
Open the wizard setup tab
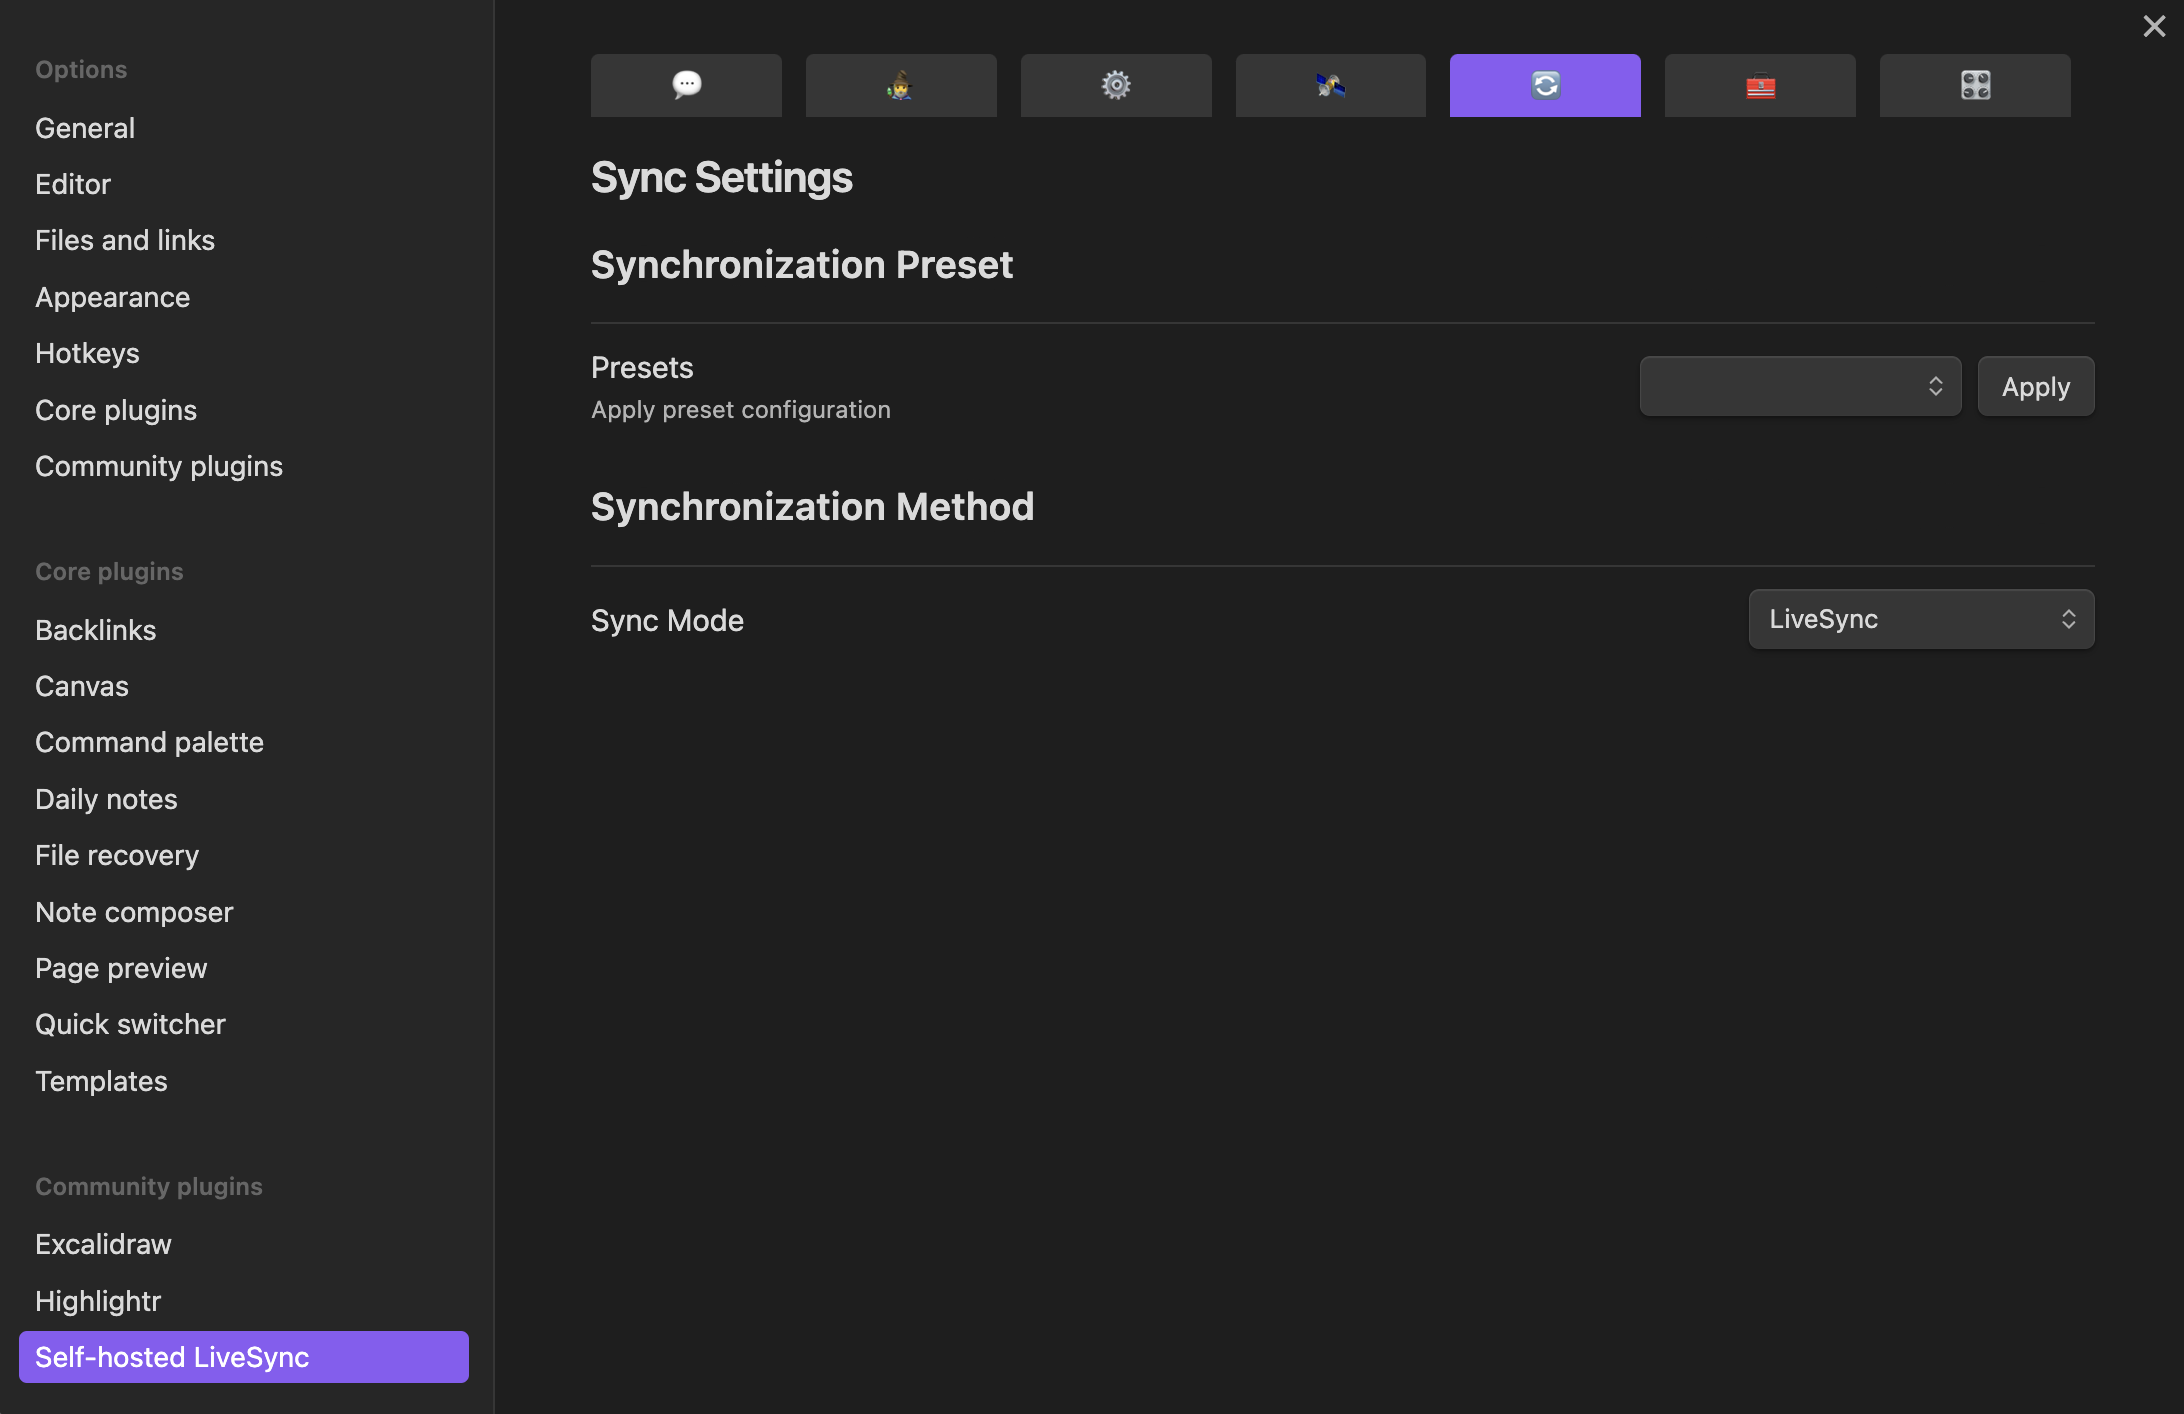[901, 85]
